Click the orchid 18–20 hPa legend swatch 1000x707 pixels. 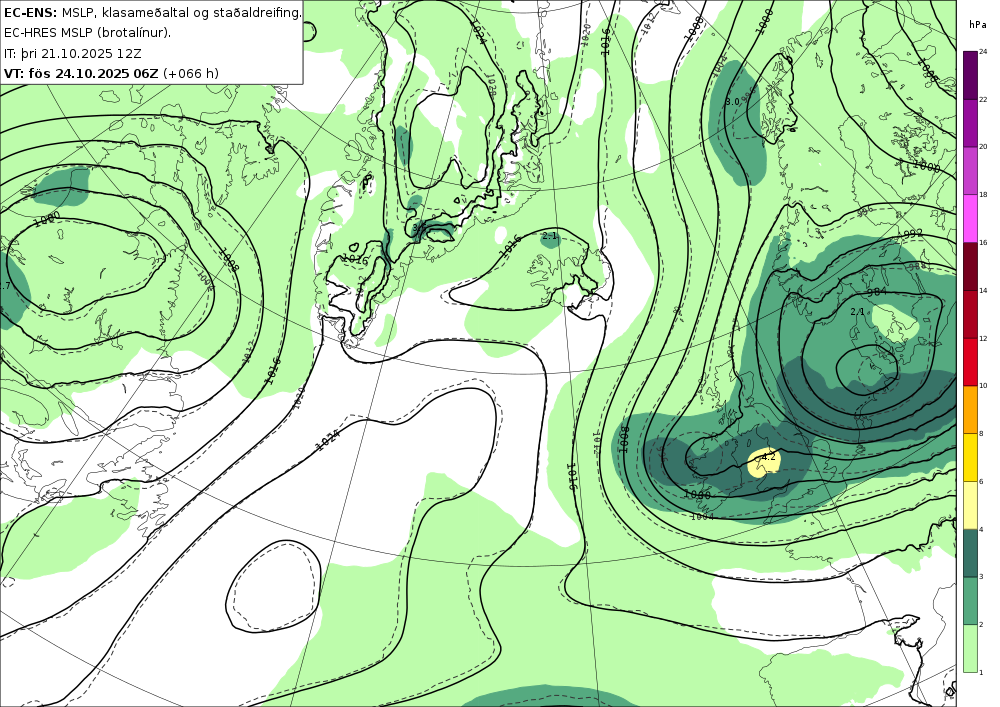(x=971, y=170)
